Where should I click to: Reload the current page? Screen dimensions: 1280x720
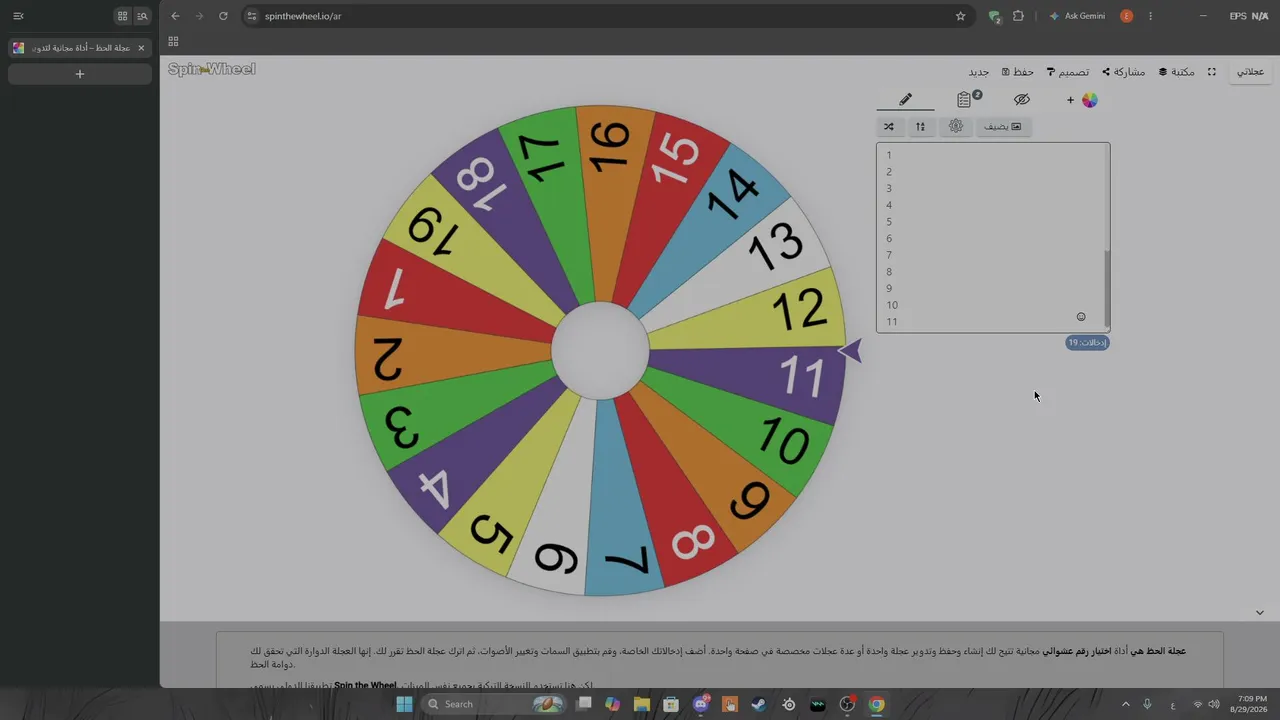223,16
